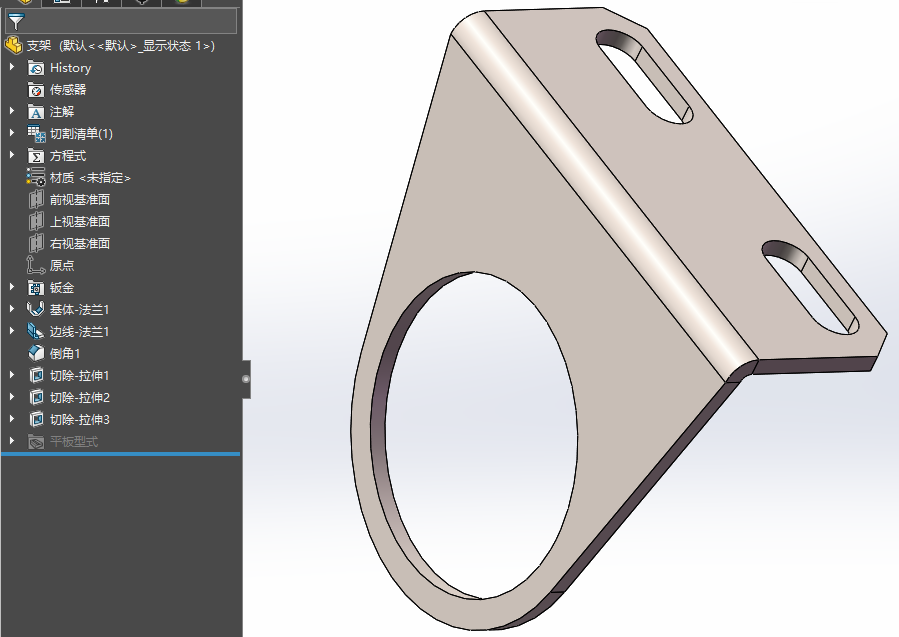Click the 材质 material icon
The image size is (899, 637).
pos(36,177)
